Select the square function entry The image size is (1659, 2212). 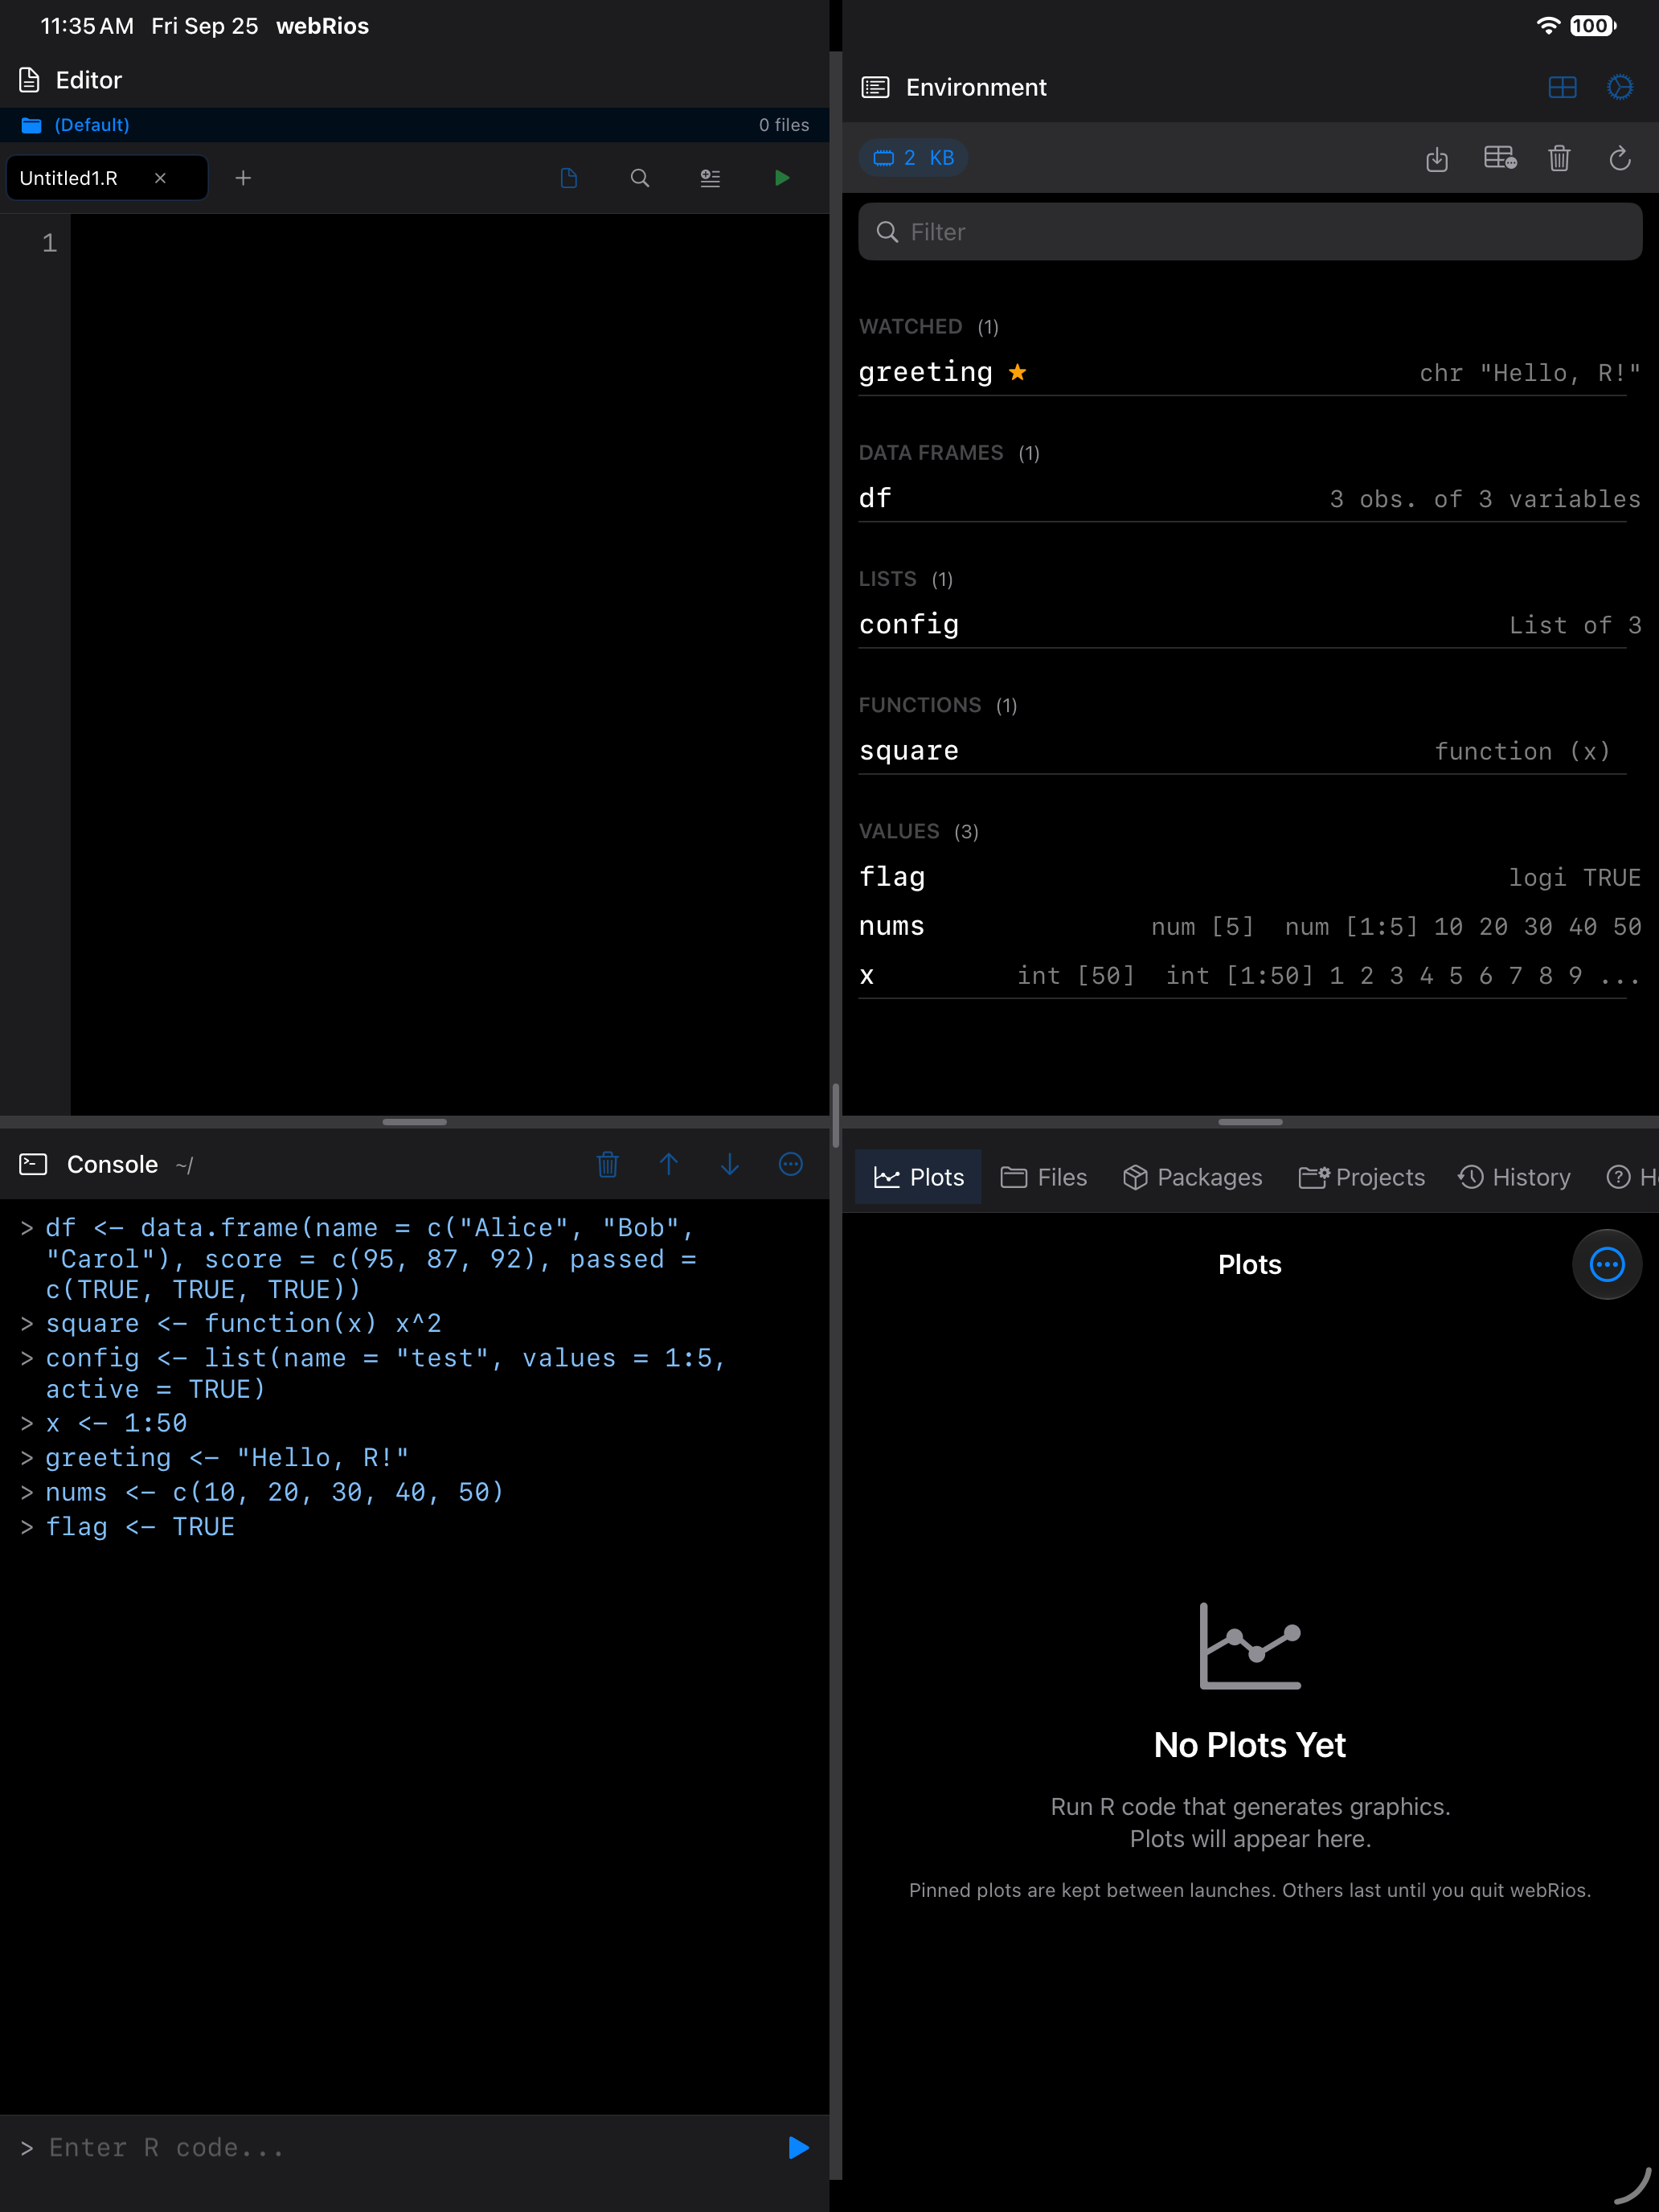1250,751
